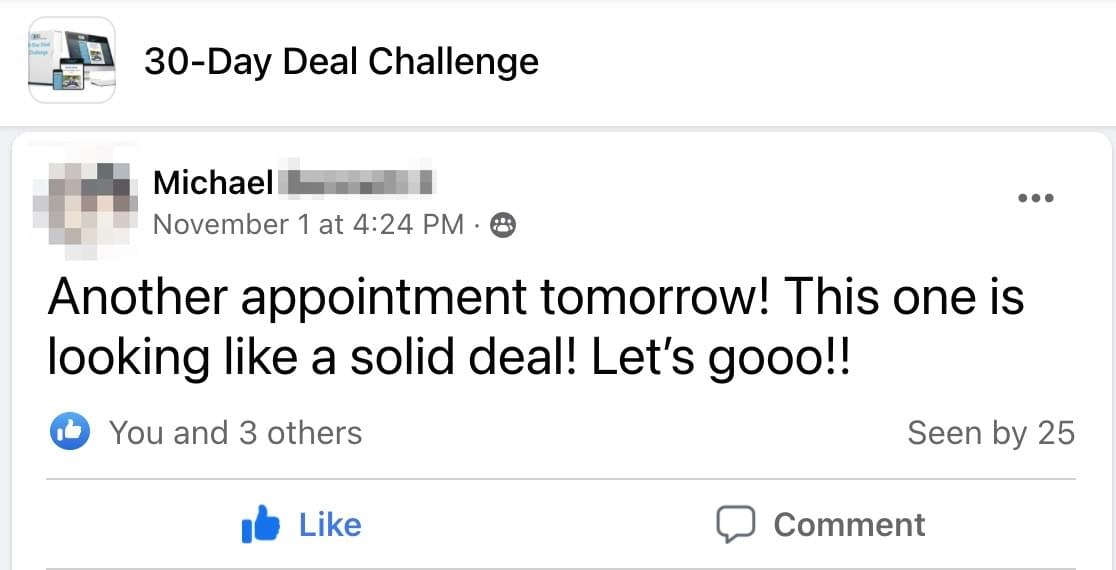
Task: Unlike the post using the Like label
Action: [330, 525]
